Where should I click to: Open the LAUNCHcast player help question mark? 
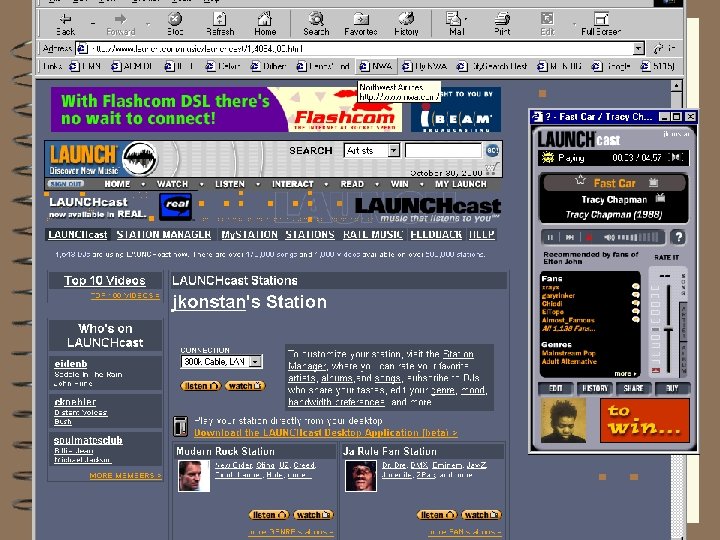678,237
